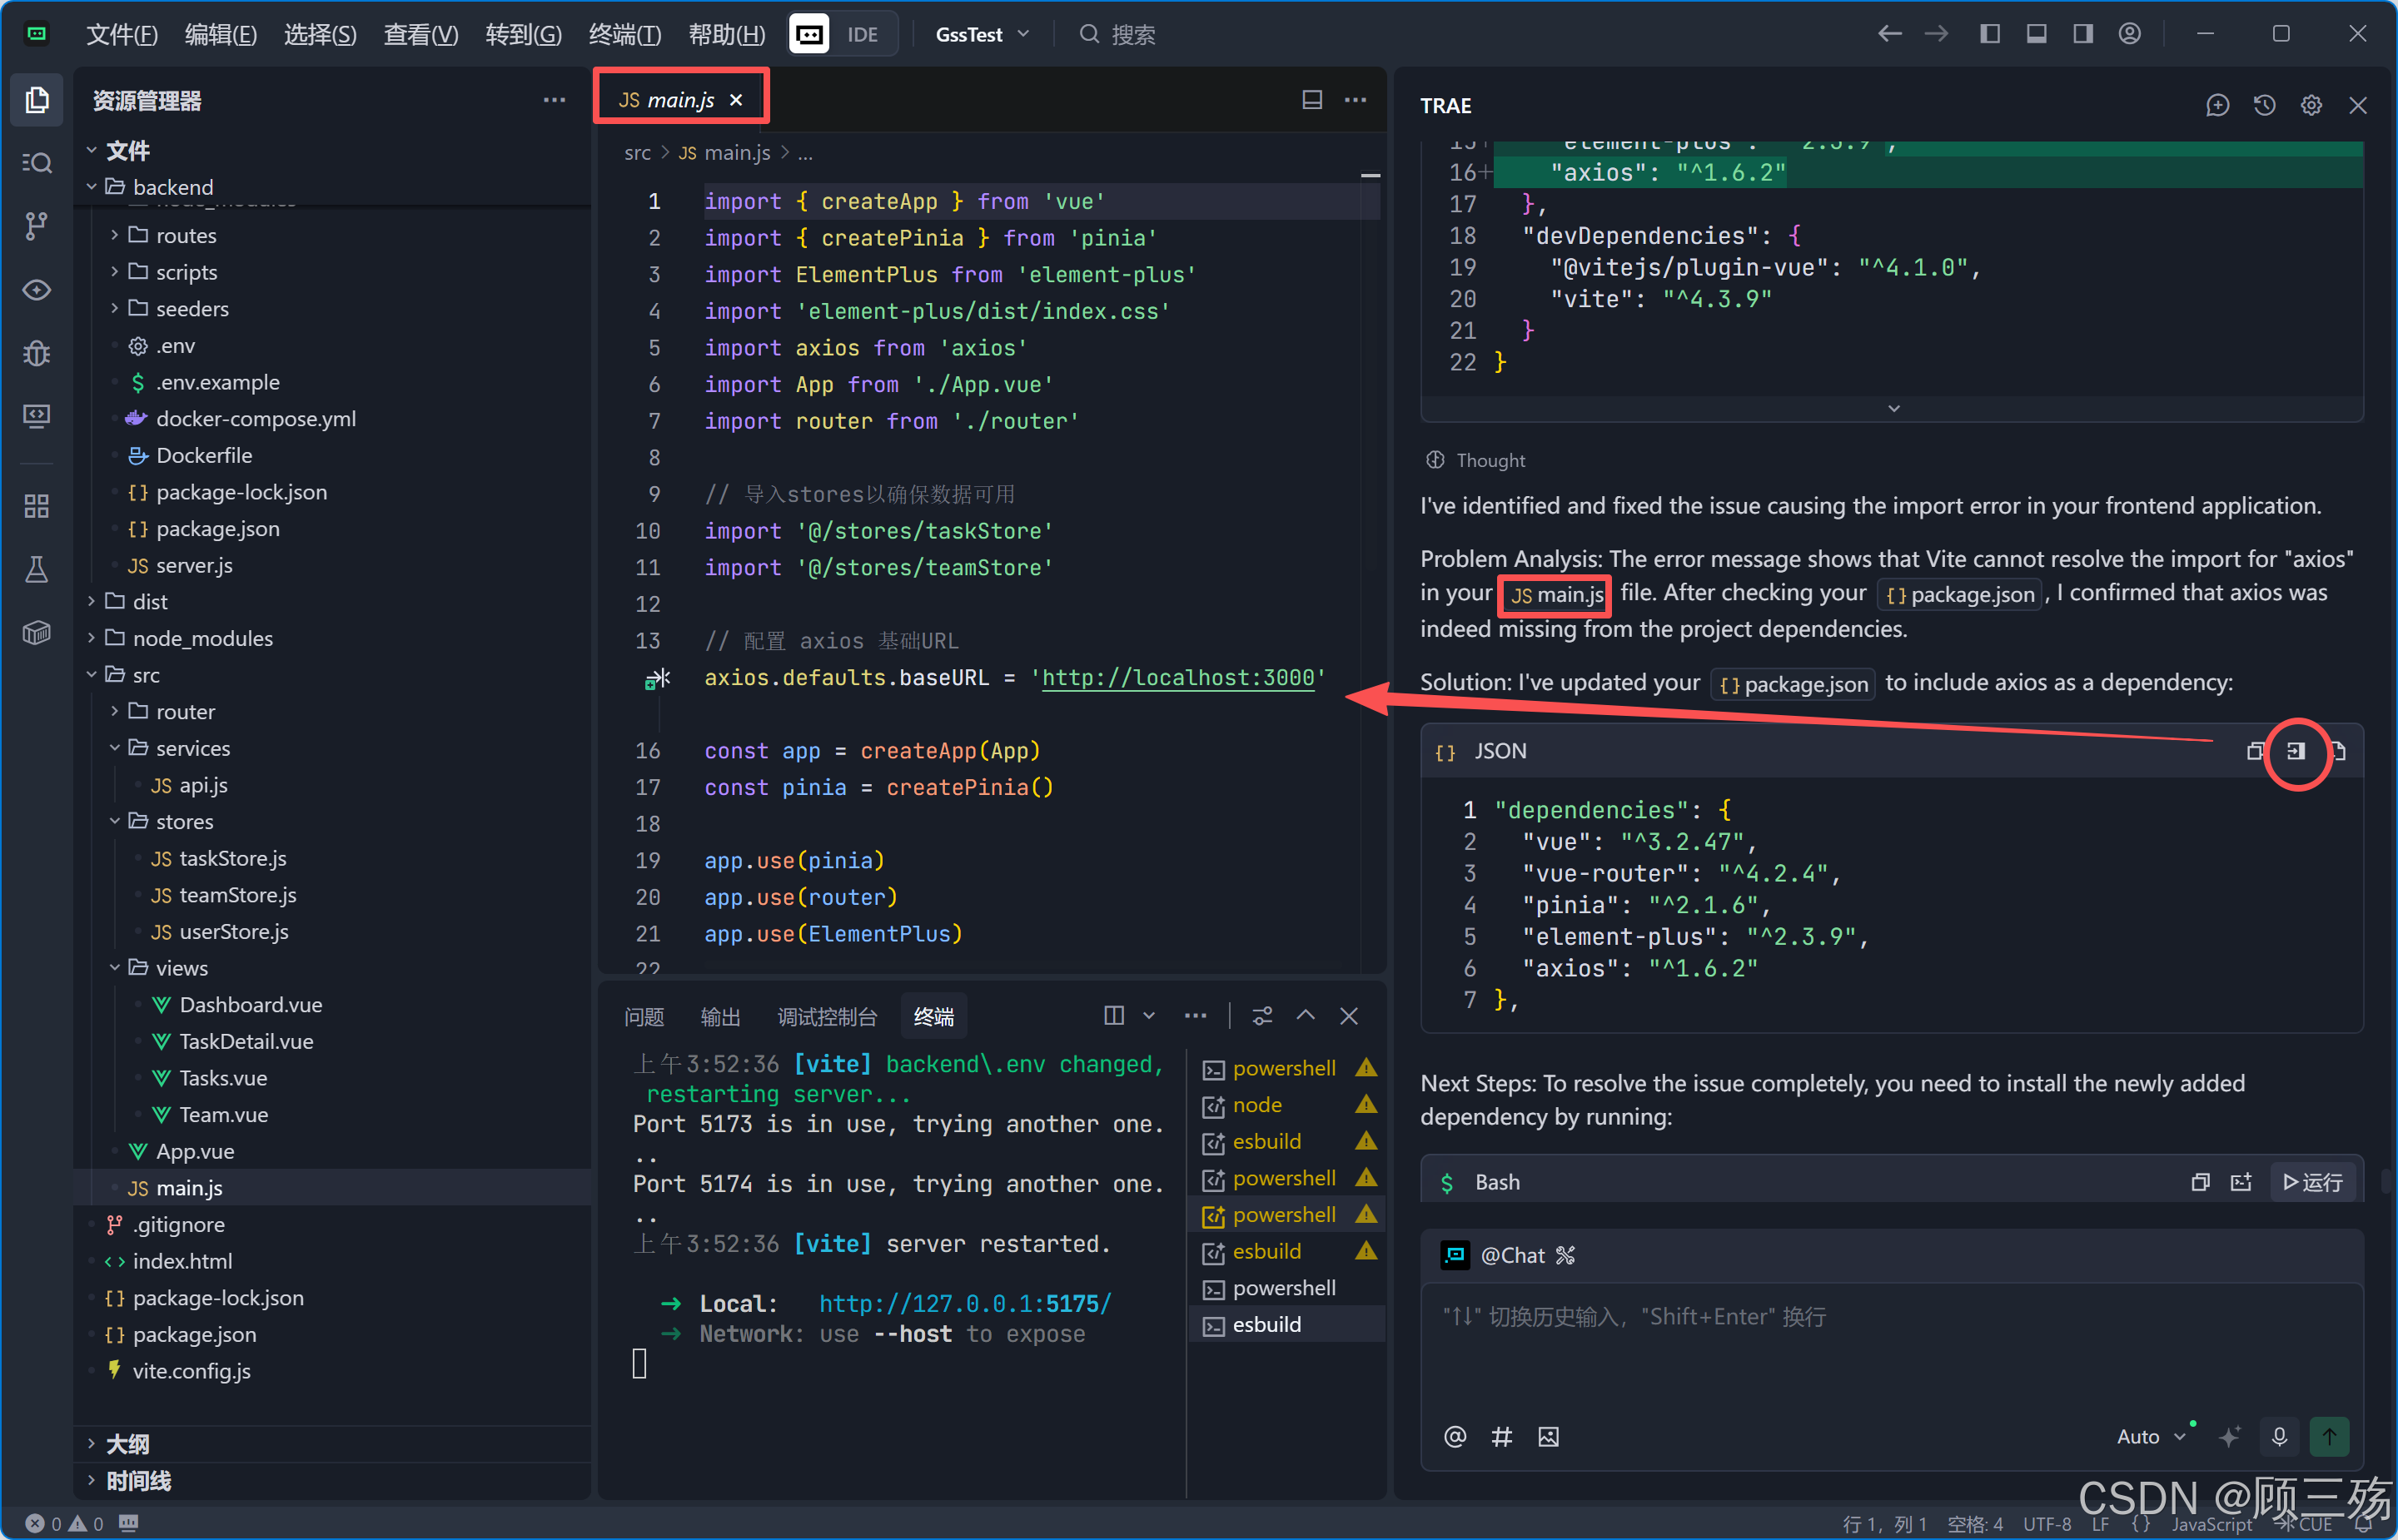2398x1540 pixels.
Task: Open the Search view in sidebar
Action: tap(36, 162)
